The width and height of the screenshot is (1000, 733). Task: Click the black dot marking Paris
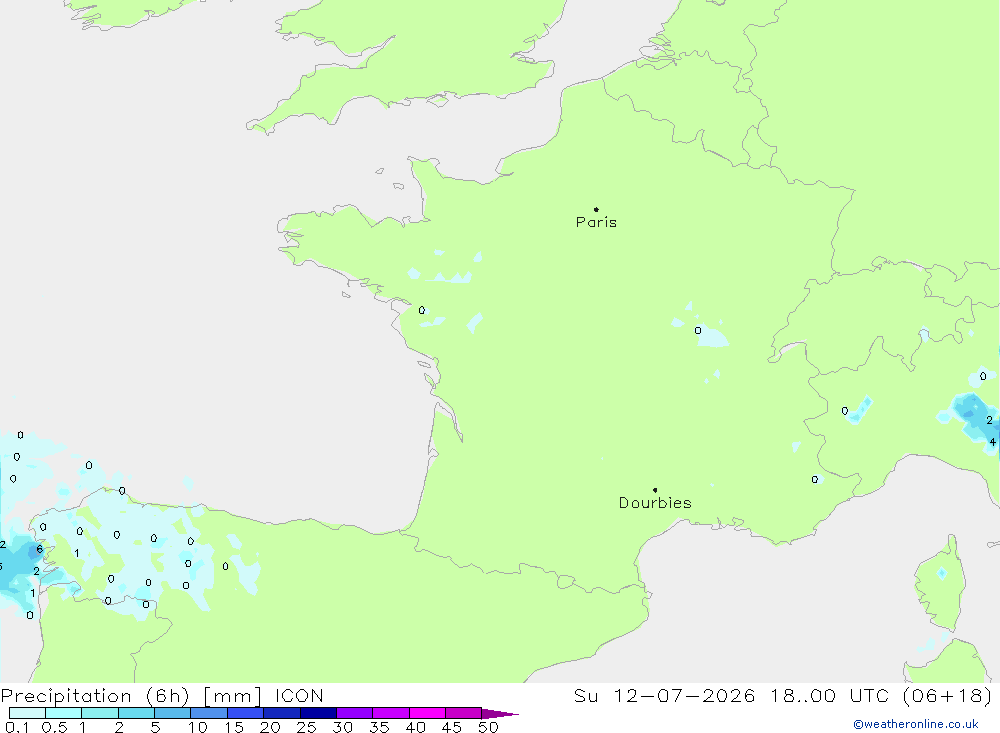pos(596,209)
